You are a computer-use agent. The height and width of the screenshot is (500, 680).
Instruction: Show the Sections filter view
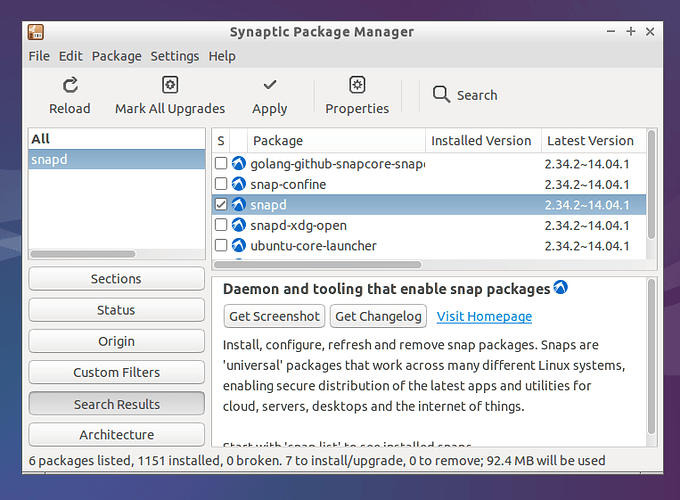[x=116, y=279]
